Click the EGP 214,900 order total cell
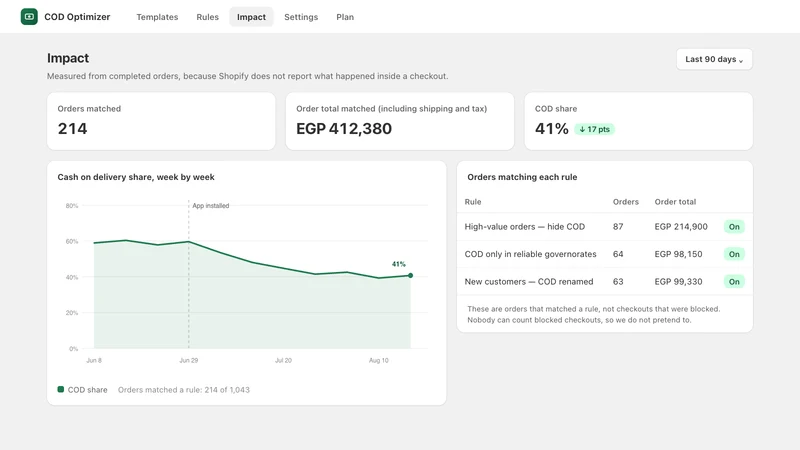The width and height of the screenshot is (800, 450). (x=681, y=227)
